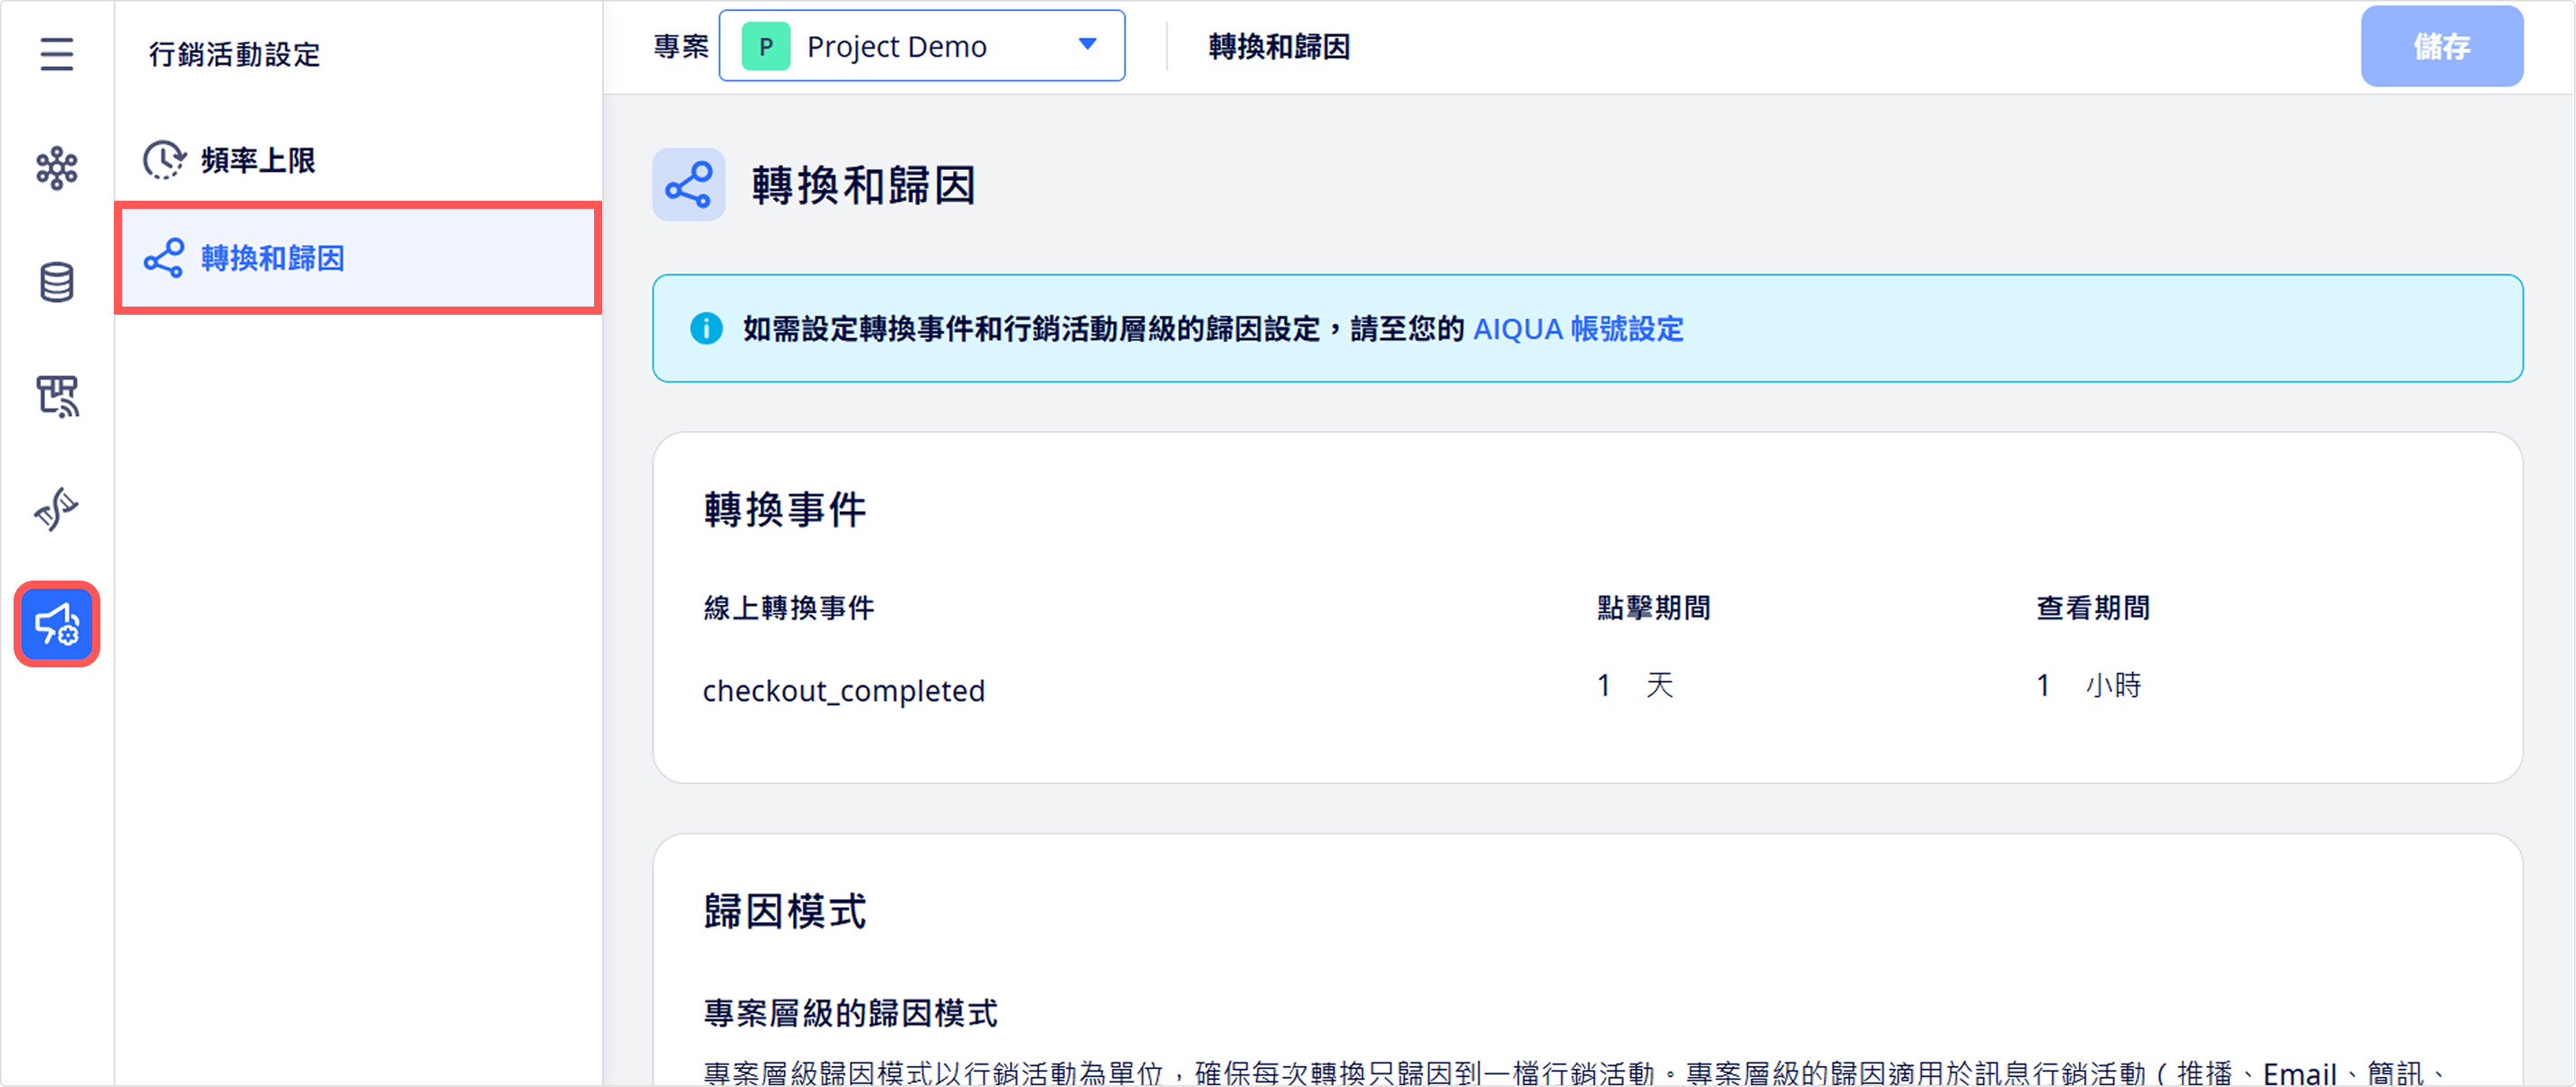2576x1087 pixels.
Task: Open the 頻率上限 menu item
Action: point(358,160)
